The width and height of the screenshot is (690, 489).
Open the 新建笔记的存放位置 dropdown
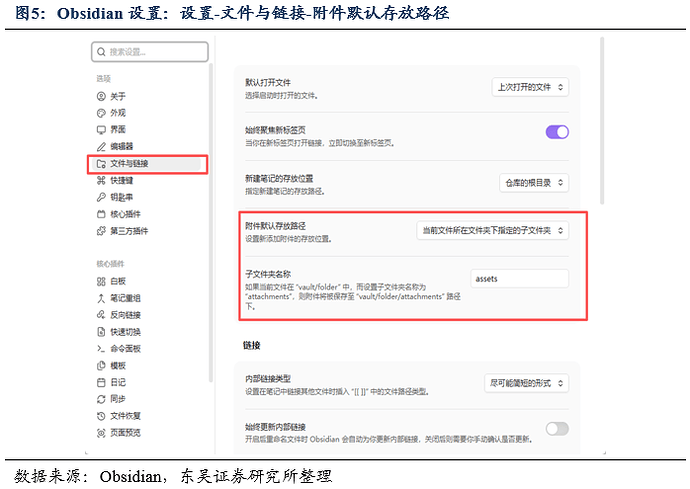534,183
